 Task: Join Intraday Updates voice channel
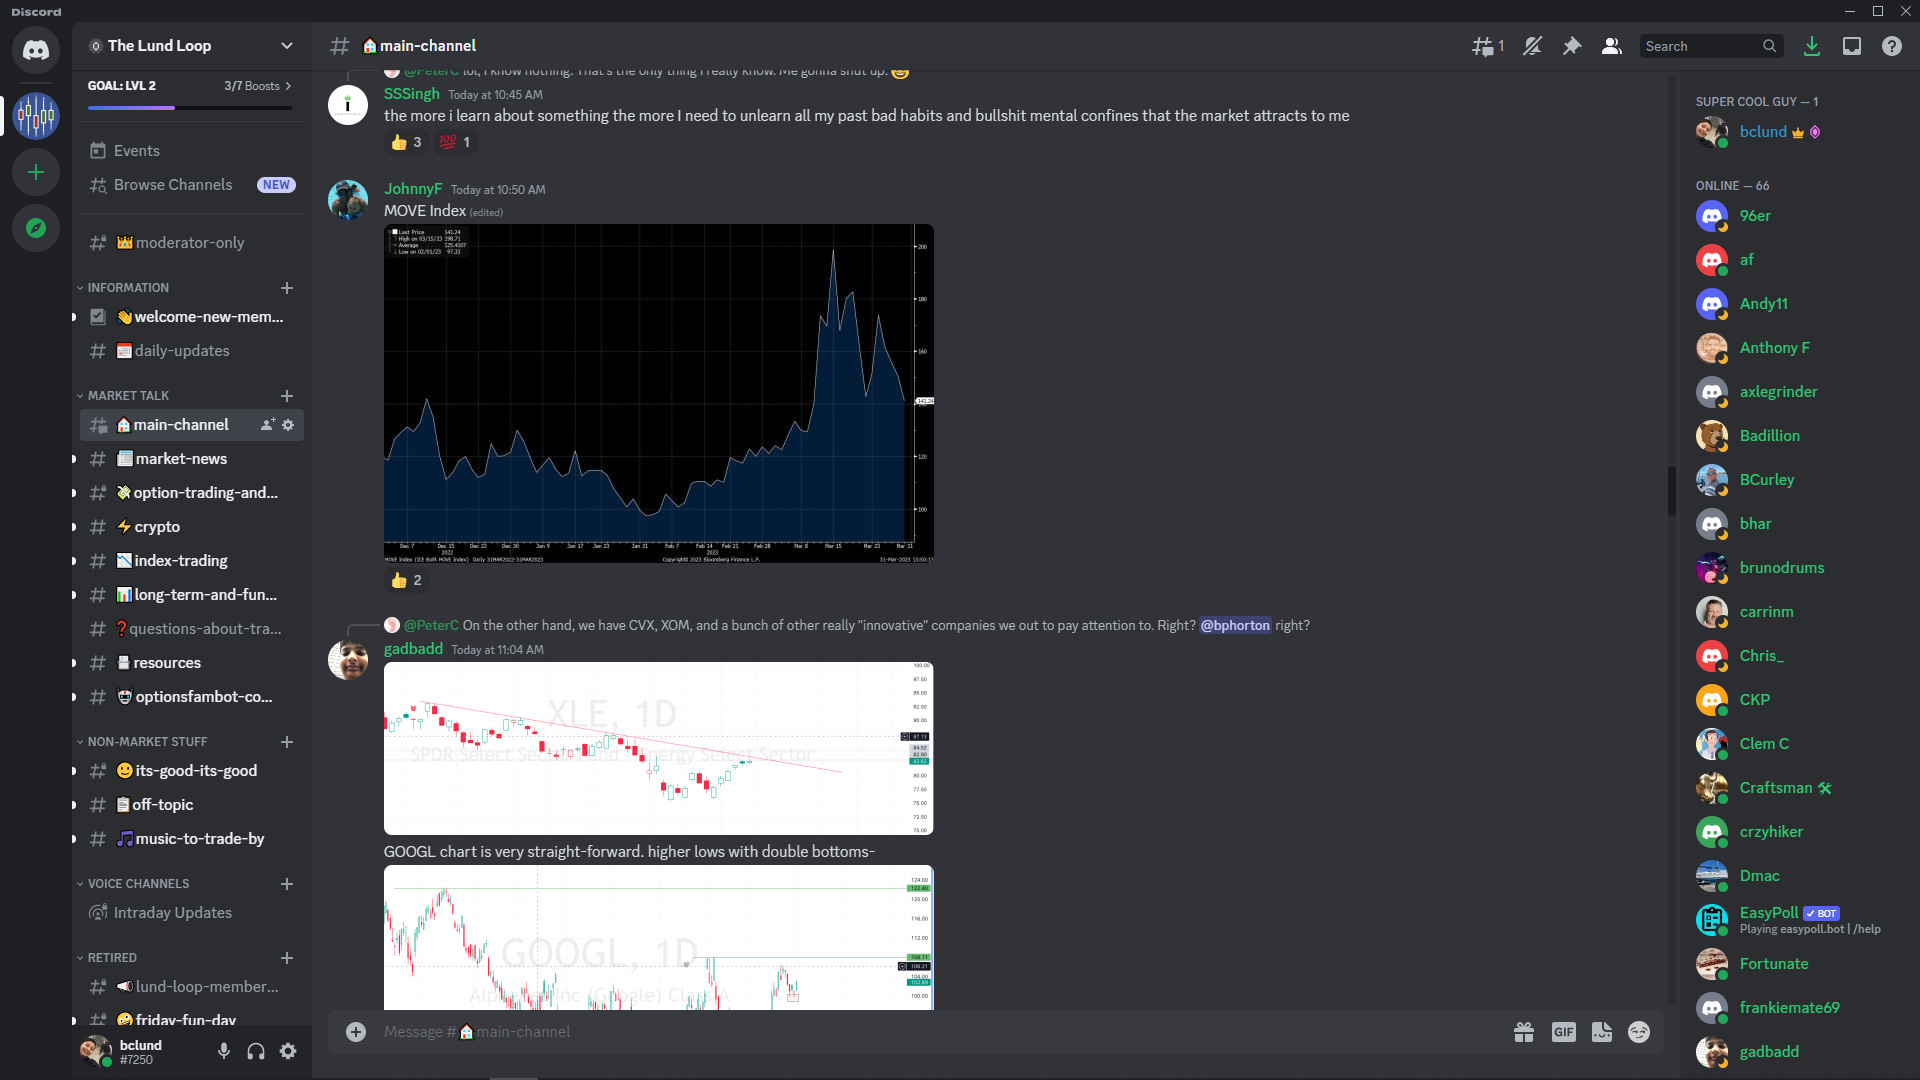click(x=192, y=913)
